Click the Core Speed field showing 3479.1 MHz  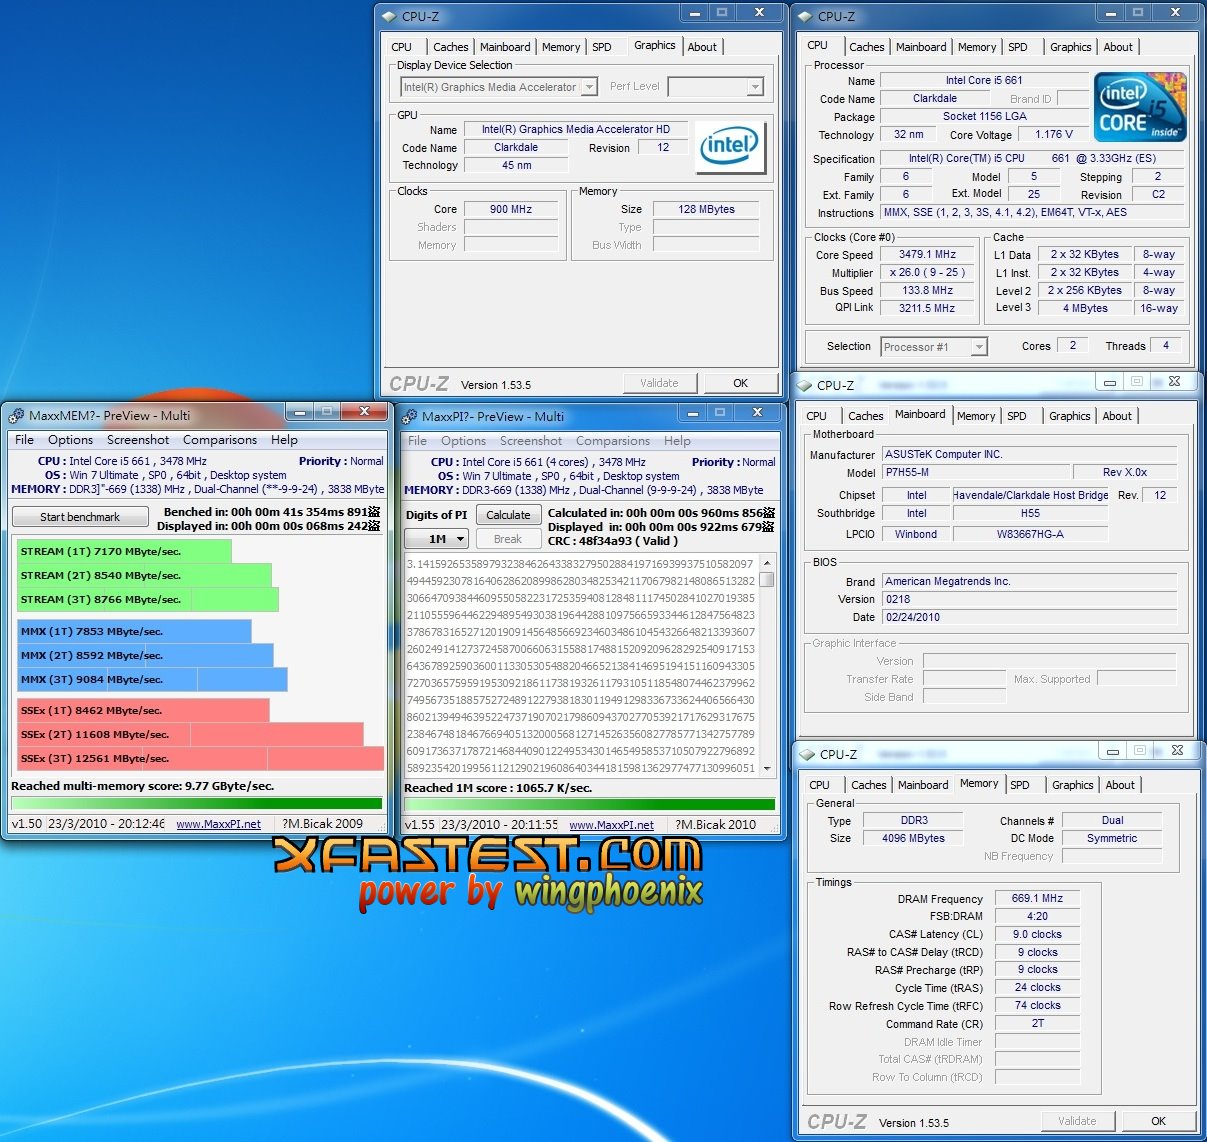(927, 254)
